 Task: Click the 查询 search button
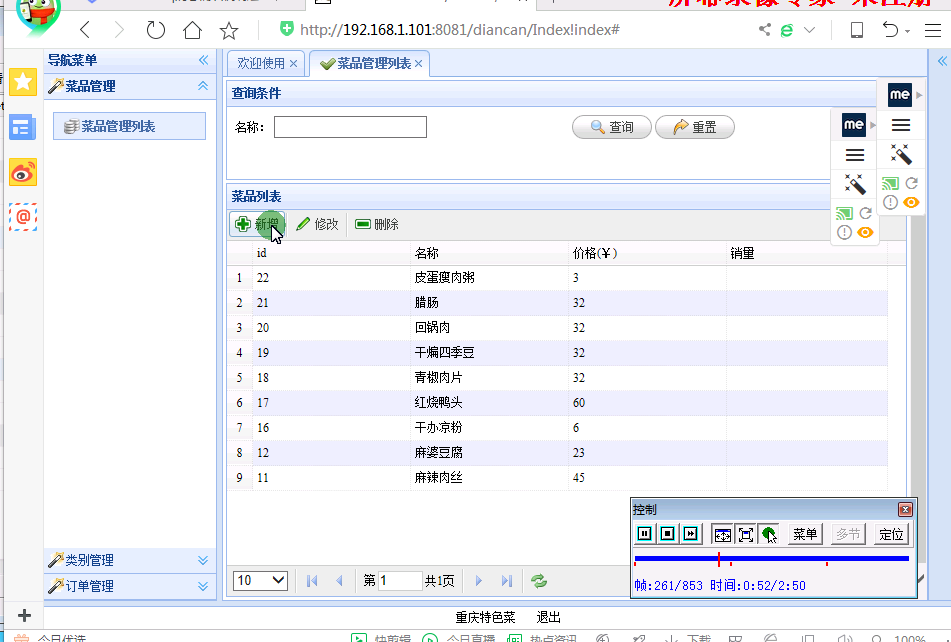click(612, 127)
